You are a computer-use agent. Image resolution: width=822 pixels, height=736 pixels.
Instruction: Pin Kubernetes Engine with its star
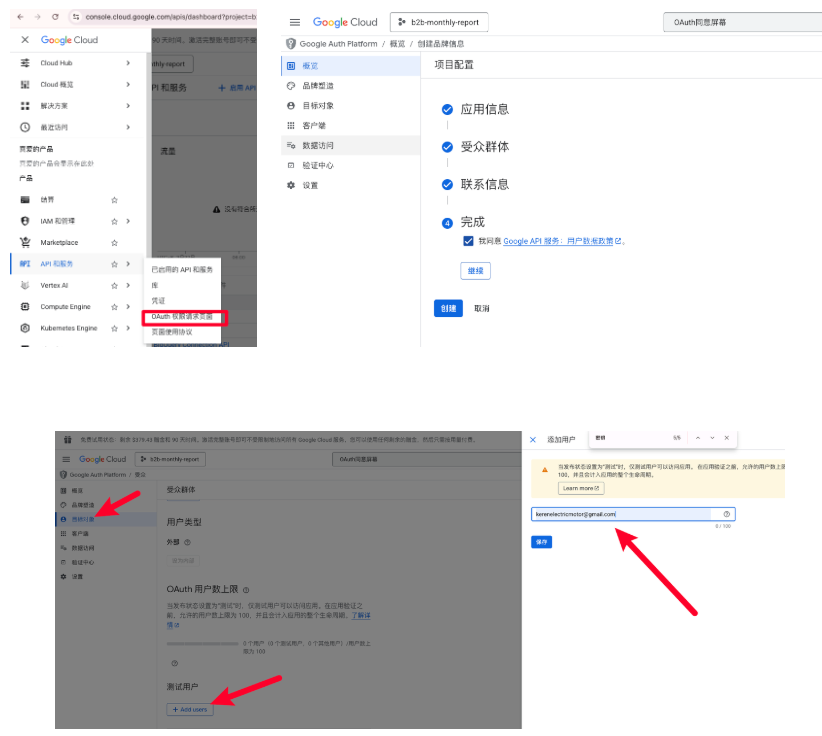point(114,328)
